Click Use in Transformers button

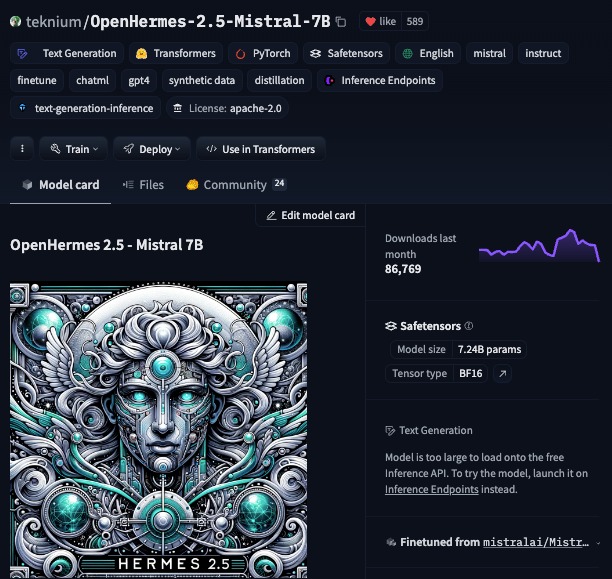tap(260, 149)
